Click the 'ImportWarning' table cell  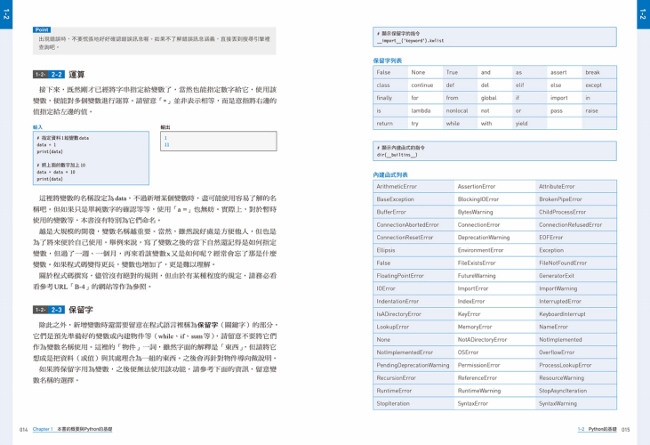click(x=576, y=289)
